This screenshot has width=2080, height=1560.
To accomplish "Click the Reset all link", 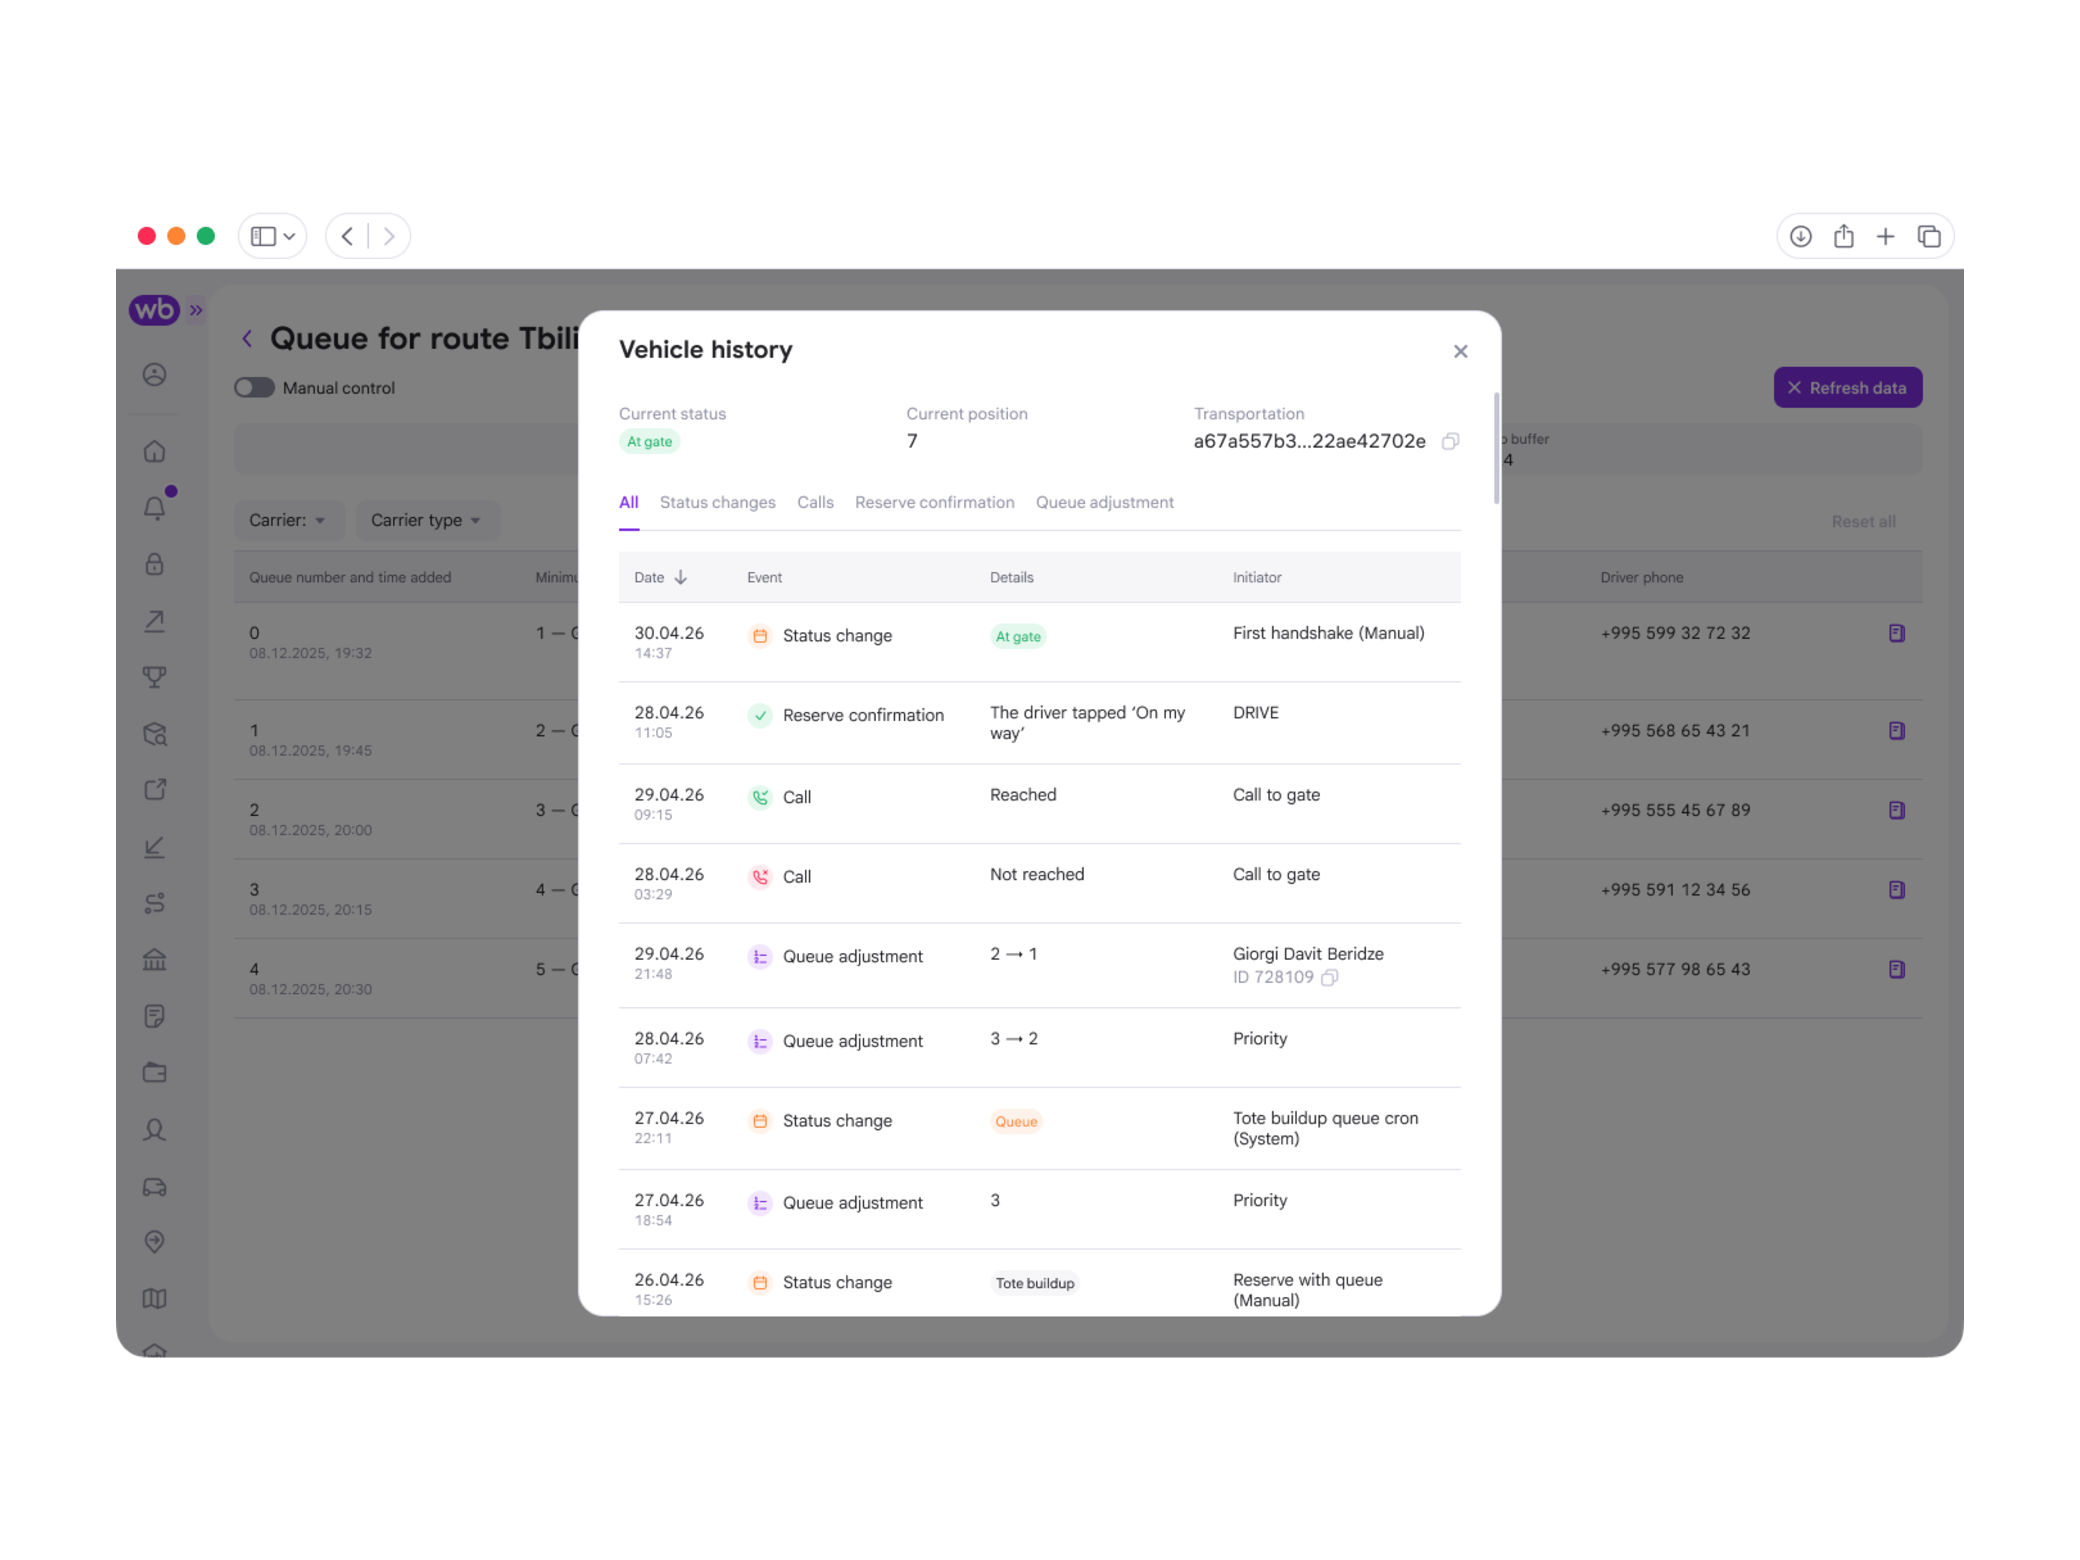I will tap(1863, 521).
